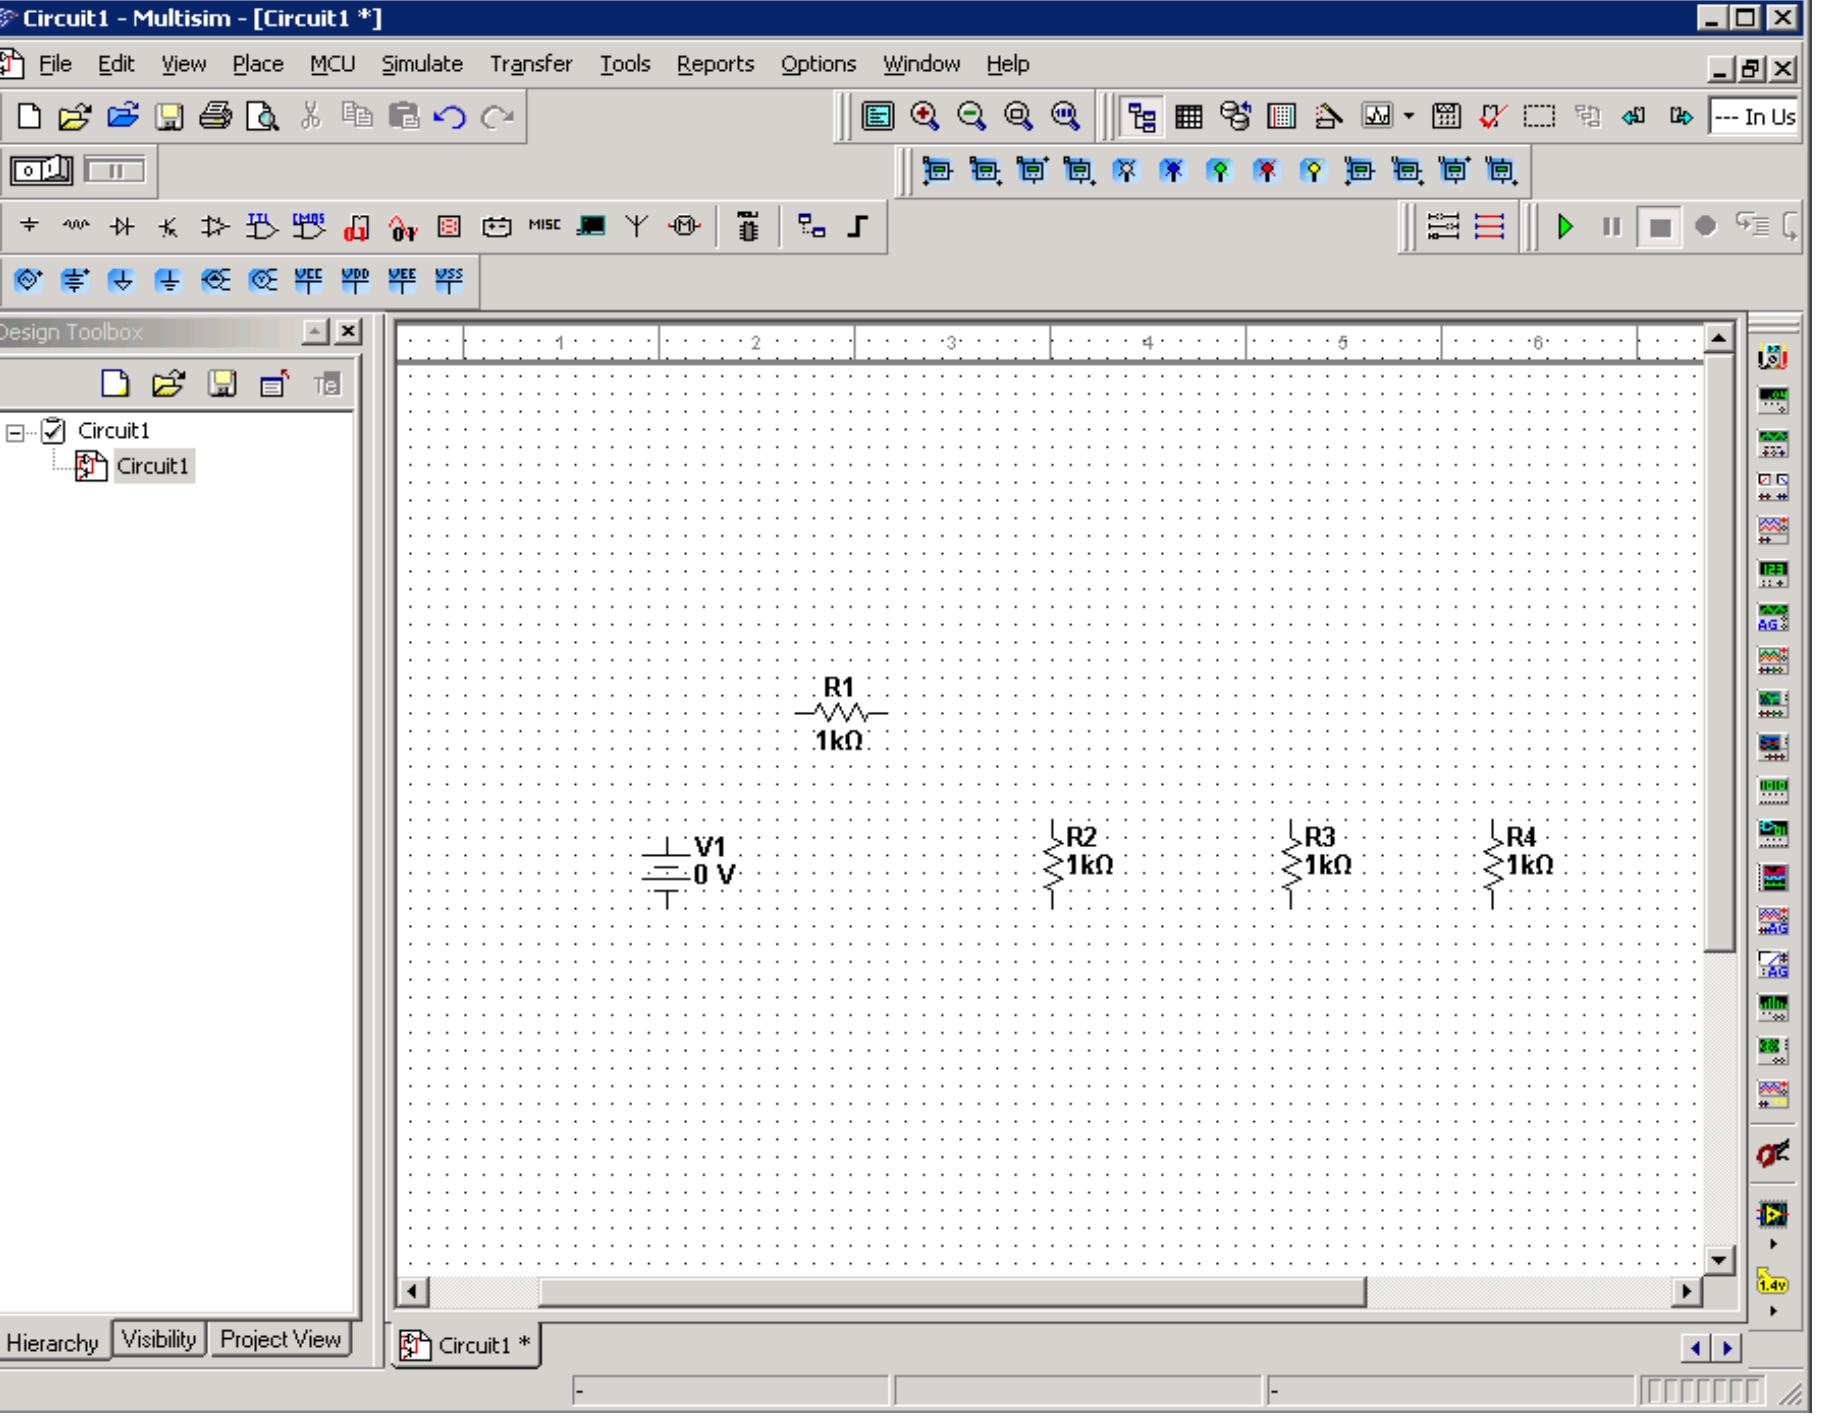The image size is (1831, 1417).
Task: Switch to the Visibility tab
Action: (159, 1340)
